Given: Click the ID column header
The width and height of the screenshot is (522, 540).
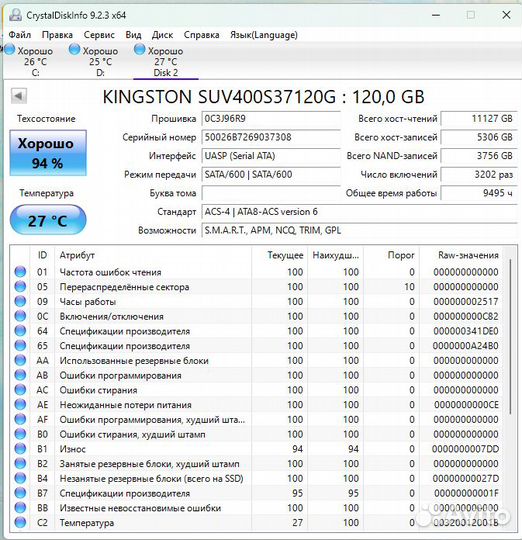Looking at the screenshot, I should coord(42,255).
